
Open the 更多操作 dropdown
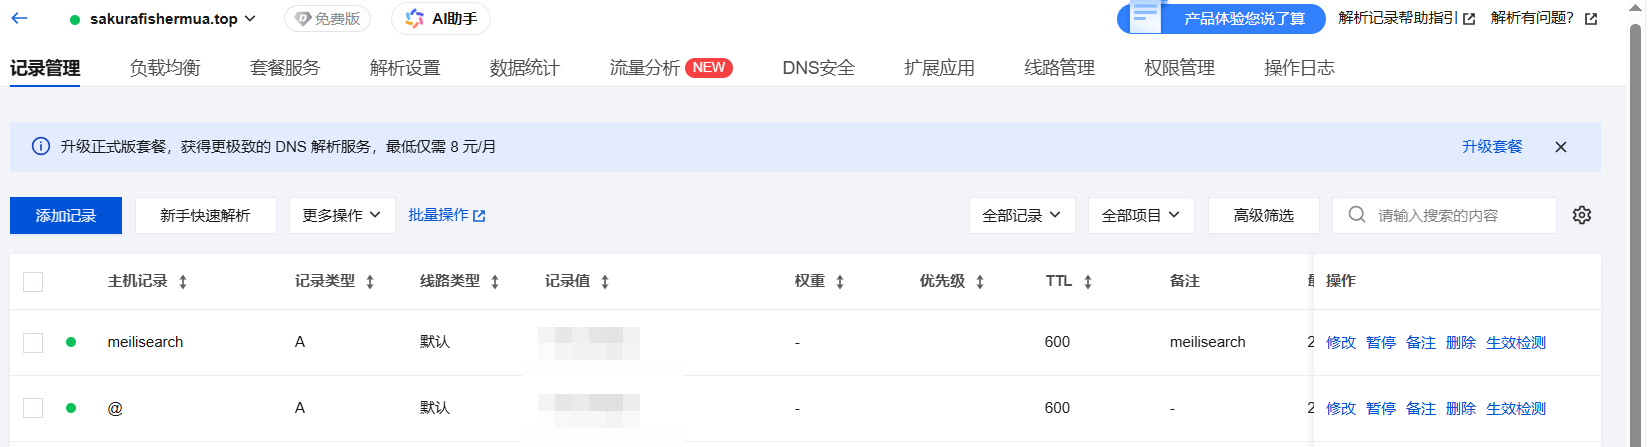[x=341, y=216]
